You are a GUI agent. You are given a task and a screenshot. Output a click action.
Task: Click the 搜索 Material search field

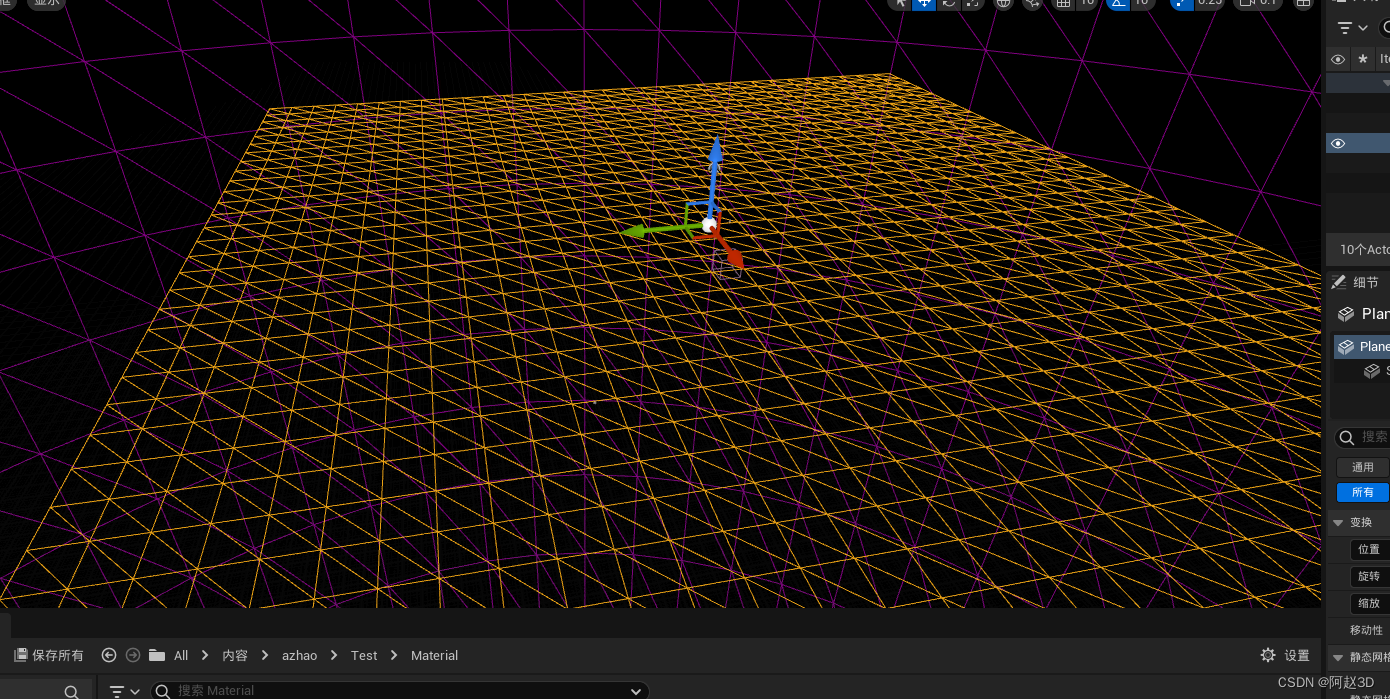pos(400,691)
